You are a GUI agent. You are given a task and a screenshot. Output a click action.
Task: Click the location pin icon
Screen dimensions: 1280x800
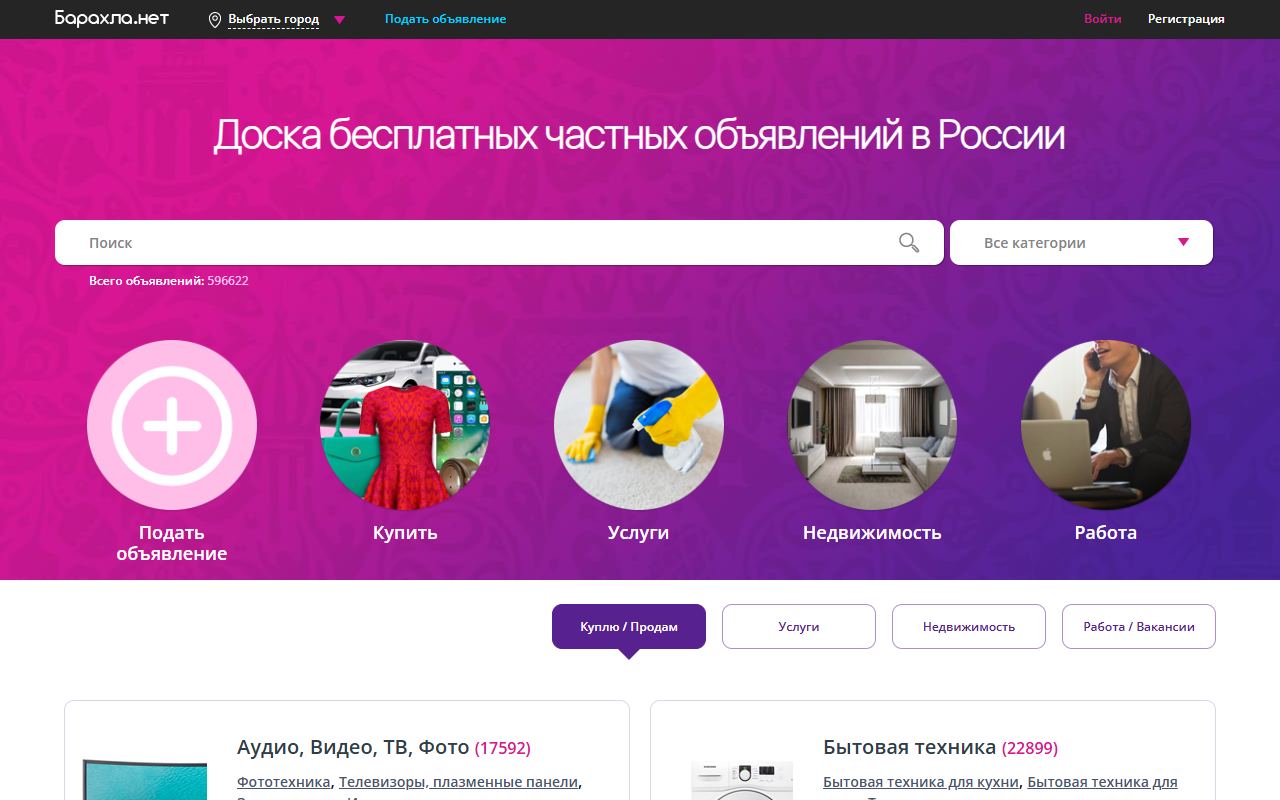tap(215, 19)
